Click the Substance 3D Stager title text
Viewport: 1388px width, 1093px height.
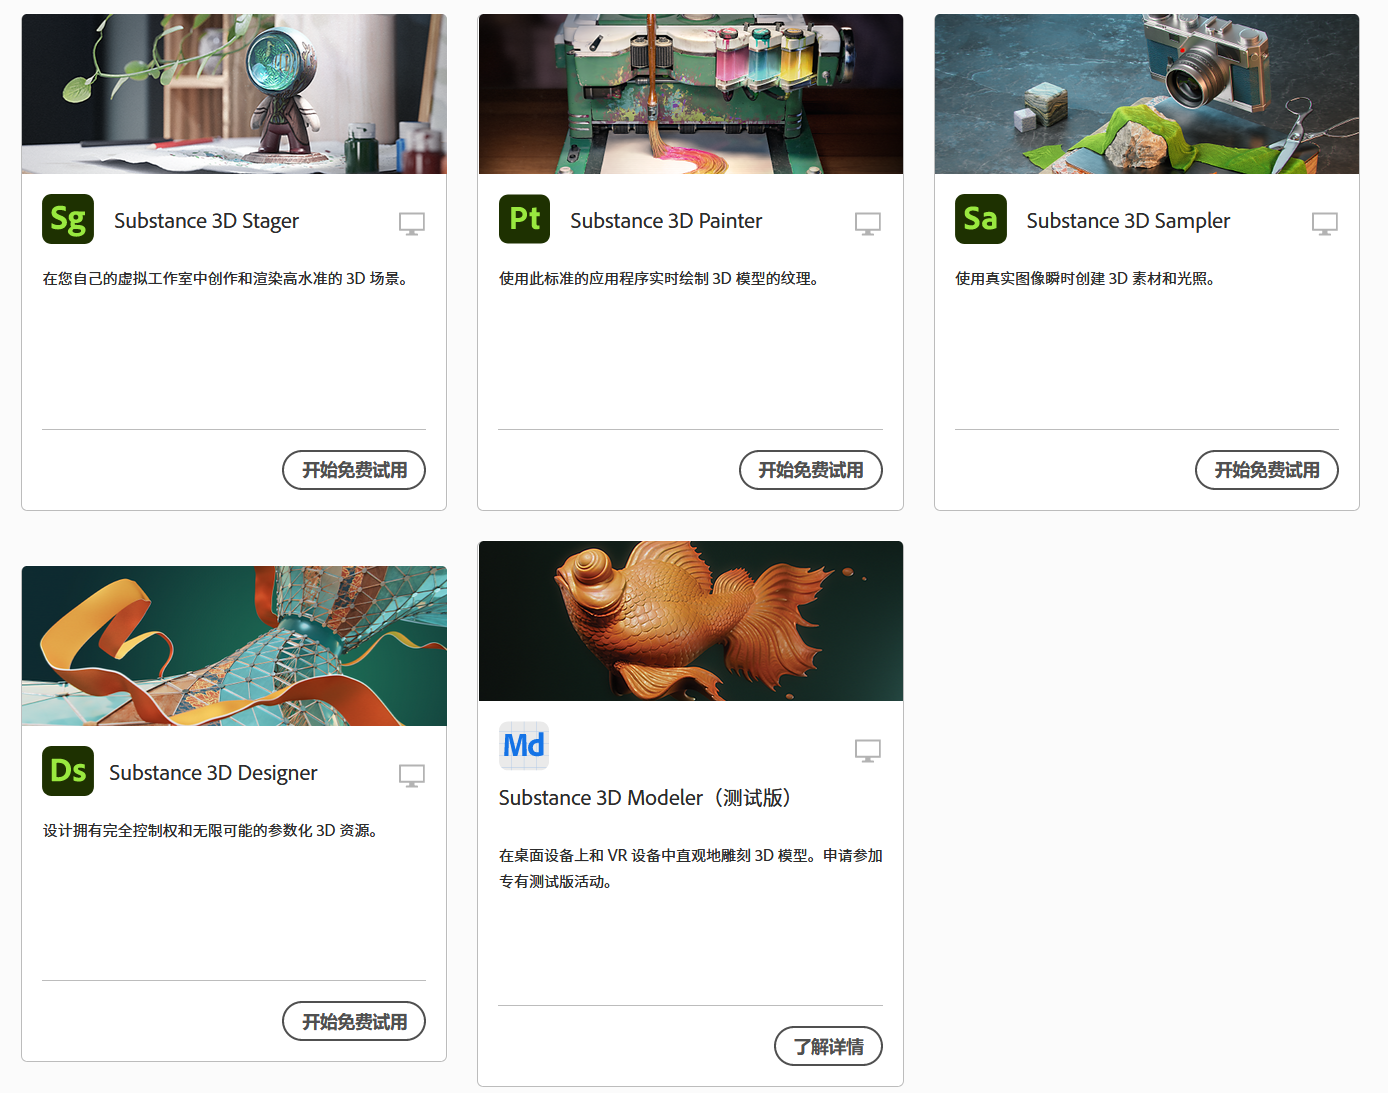point(206,221)
